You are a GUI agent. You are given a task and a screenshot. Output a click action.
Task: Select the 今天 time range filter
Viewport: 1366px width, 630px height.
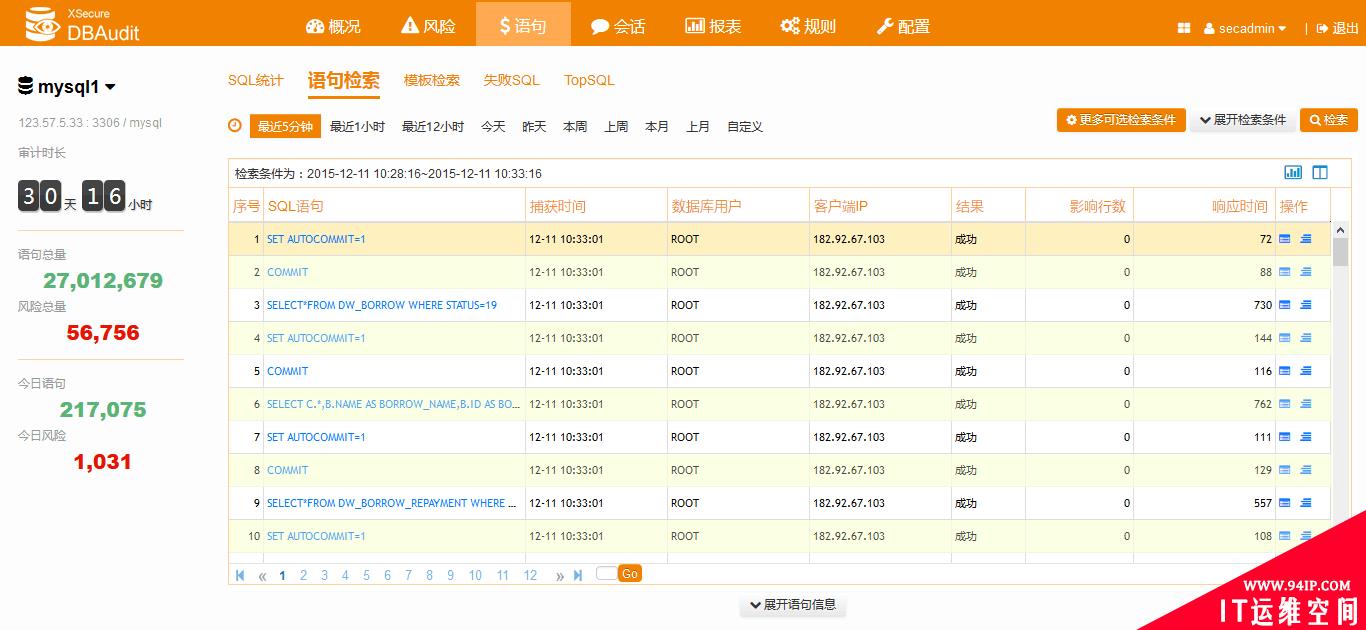point(493,127)
